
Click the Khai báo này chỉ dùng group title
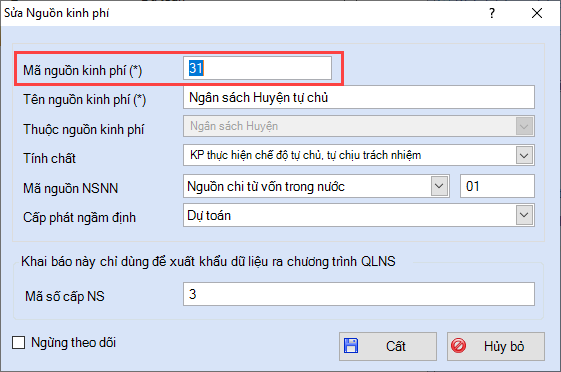tap(208, 261)
